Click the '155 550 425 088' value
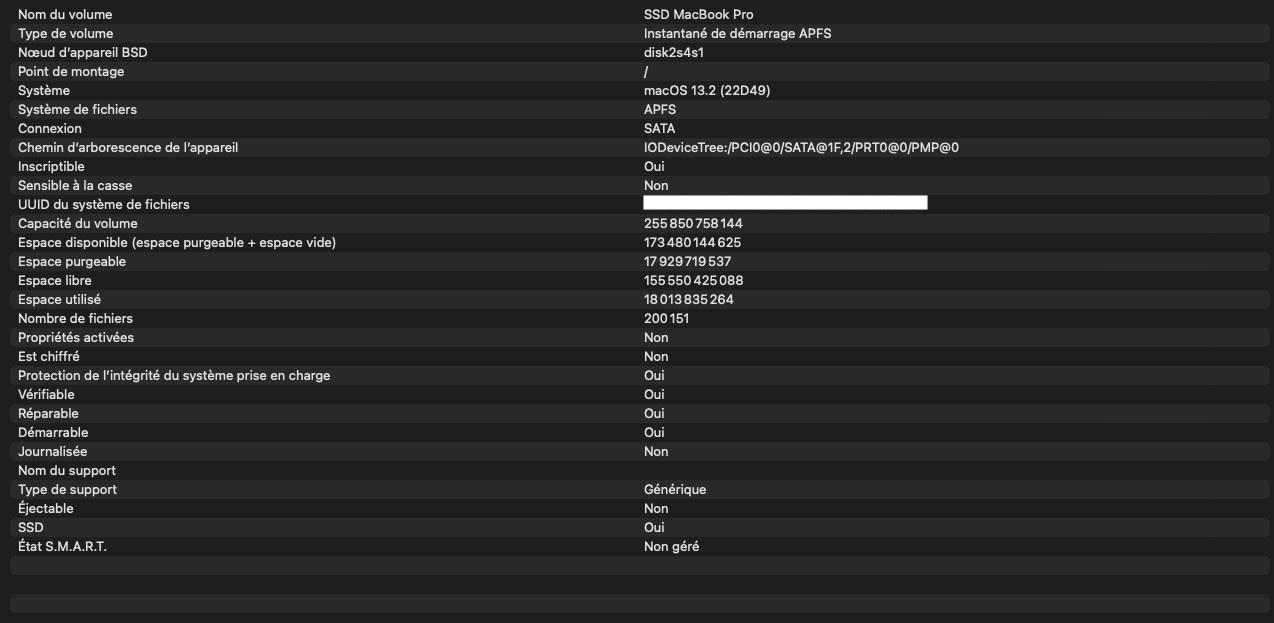This screenshot has height=623, width=1274. (693, 281)
